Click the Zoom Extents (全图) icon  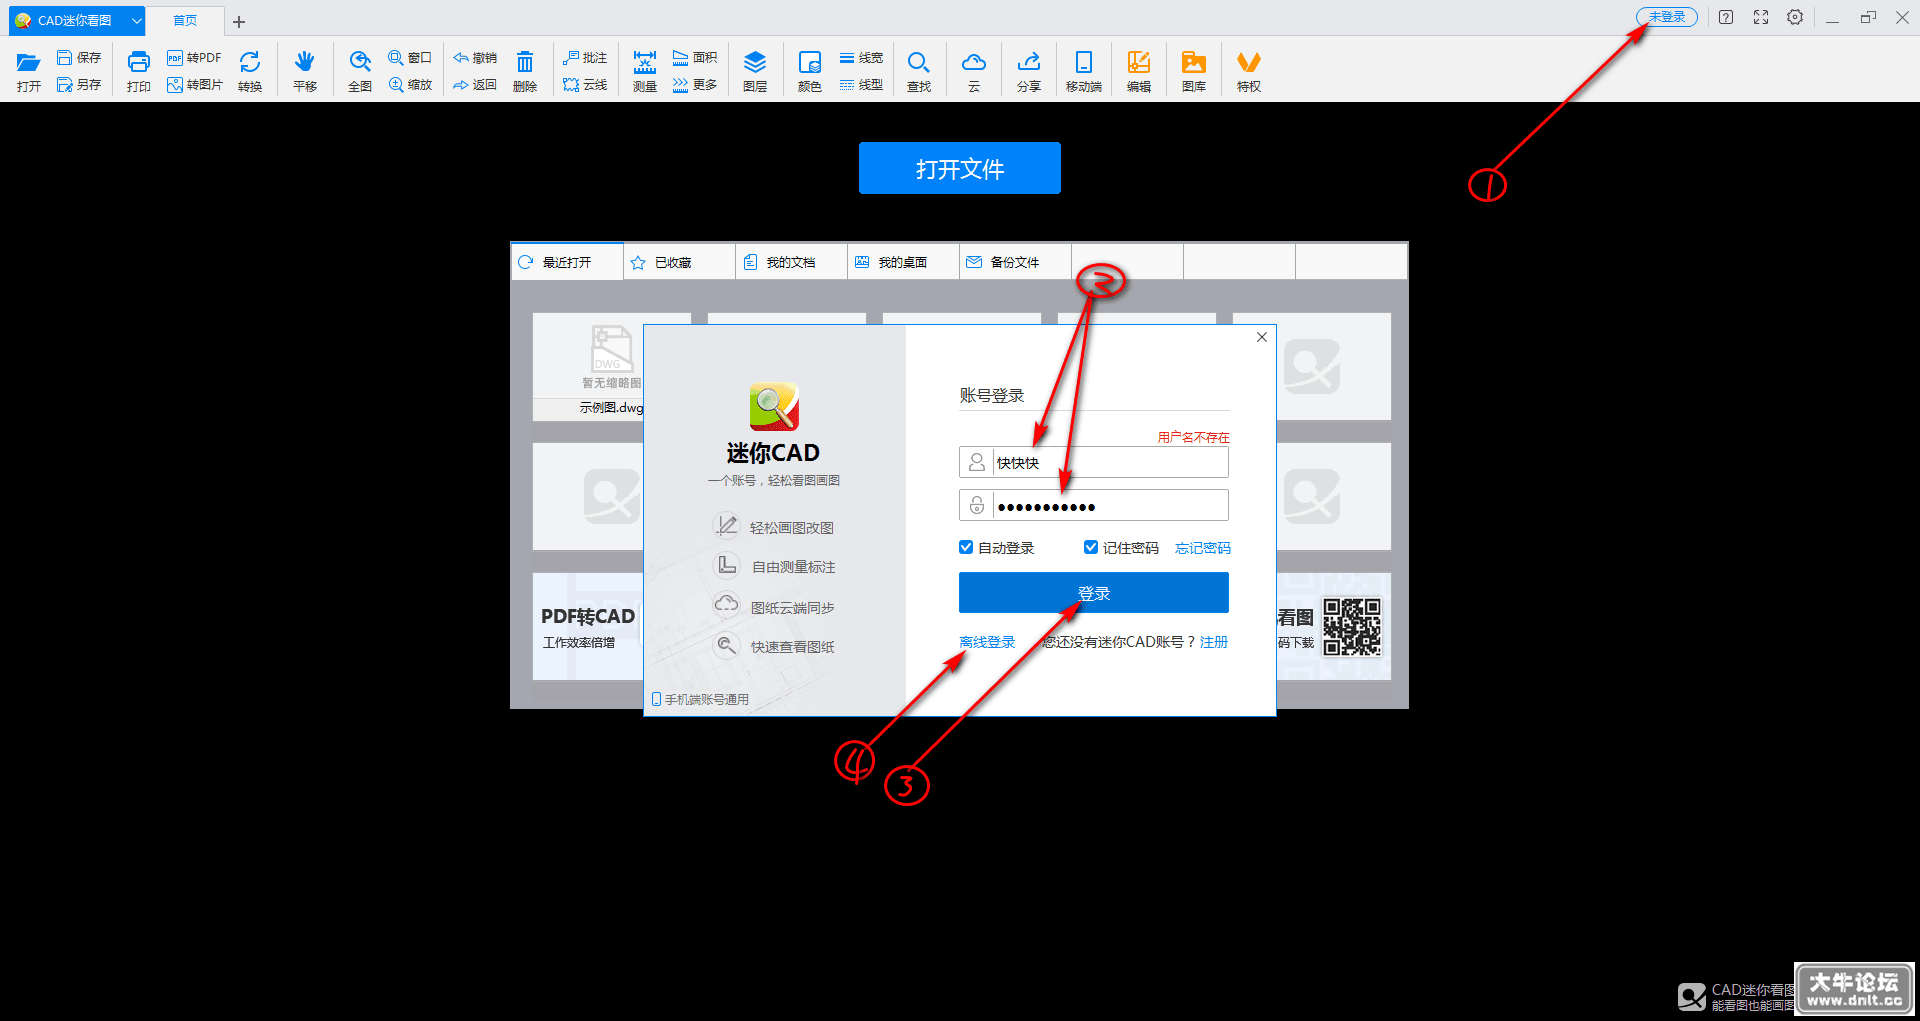click(x=360, y=62)
